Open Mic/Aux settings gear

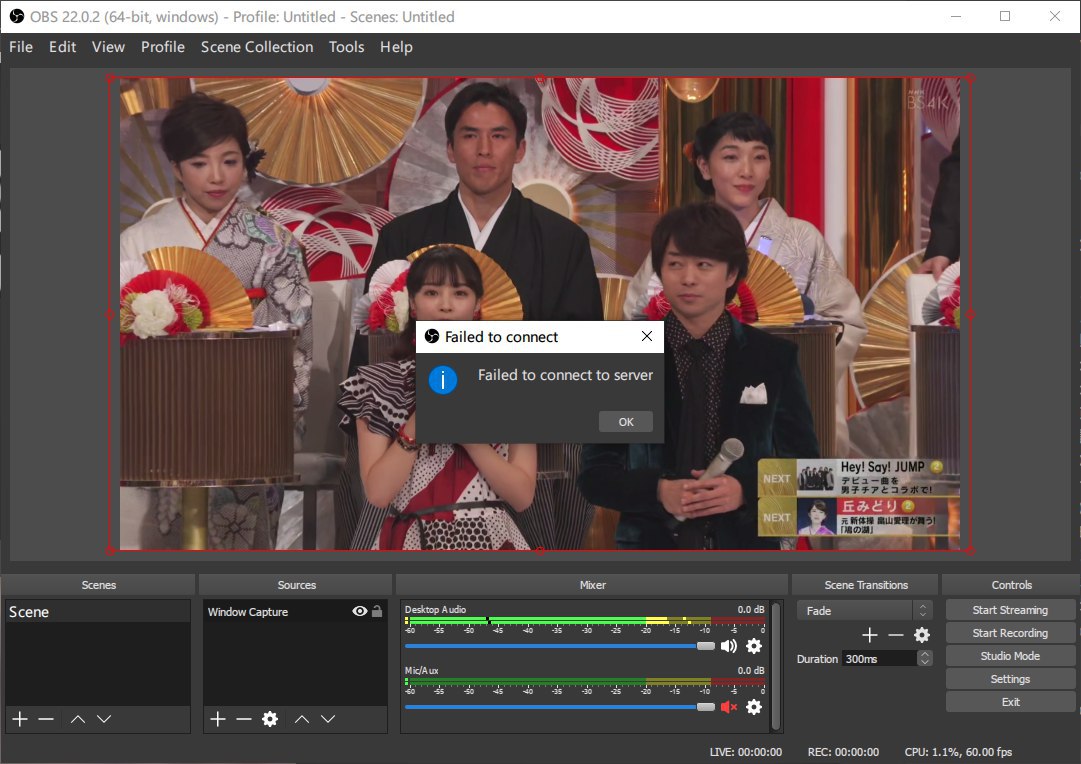[754, 707]
